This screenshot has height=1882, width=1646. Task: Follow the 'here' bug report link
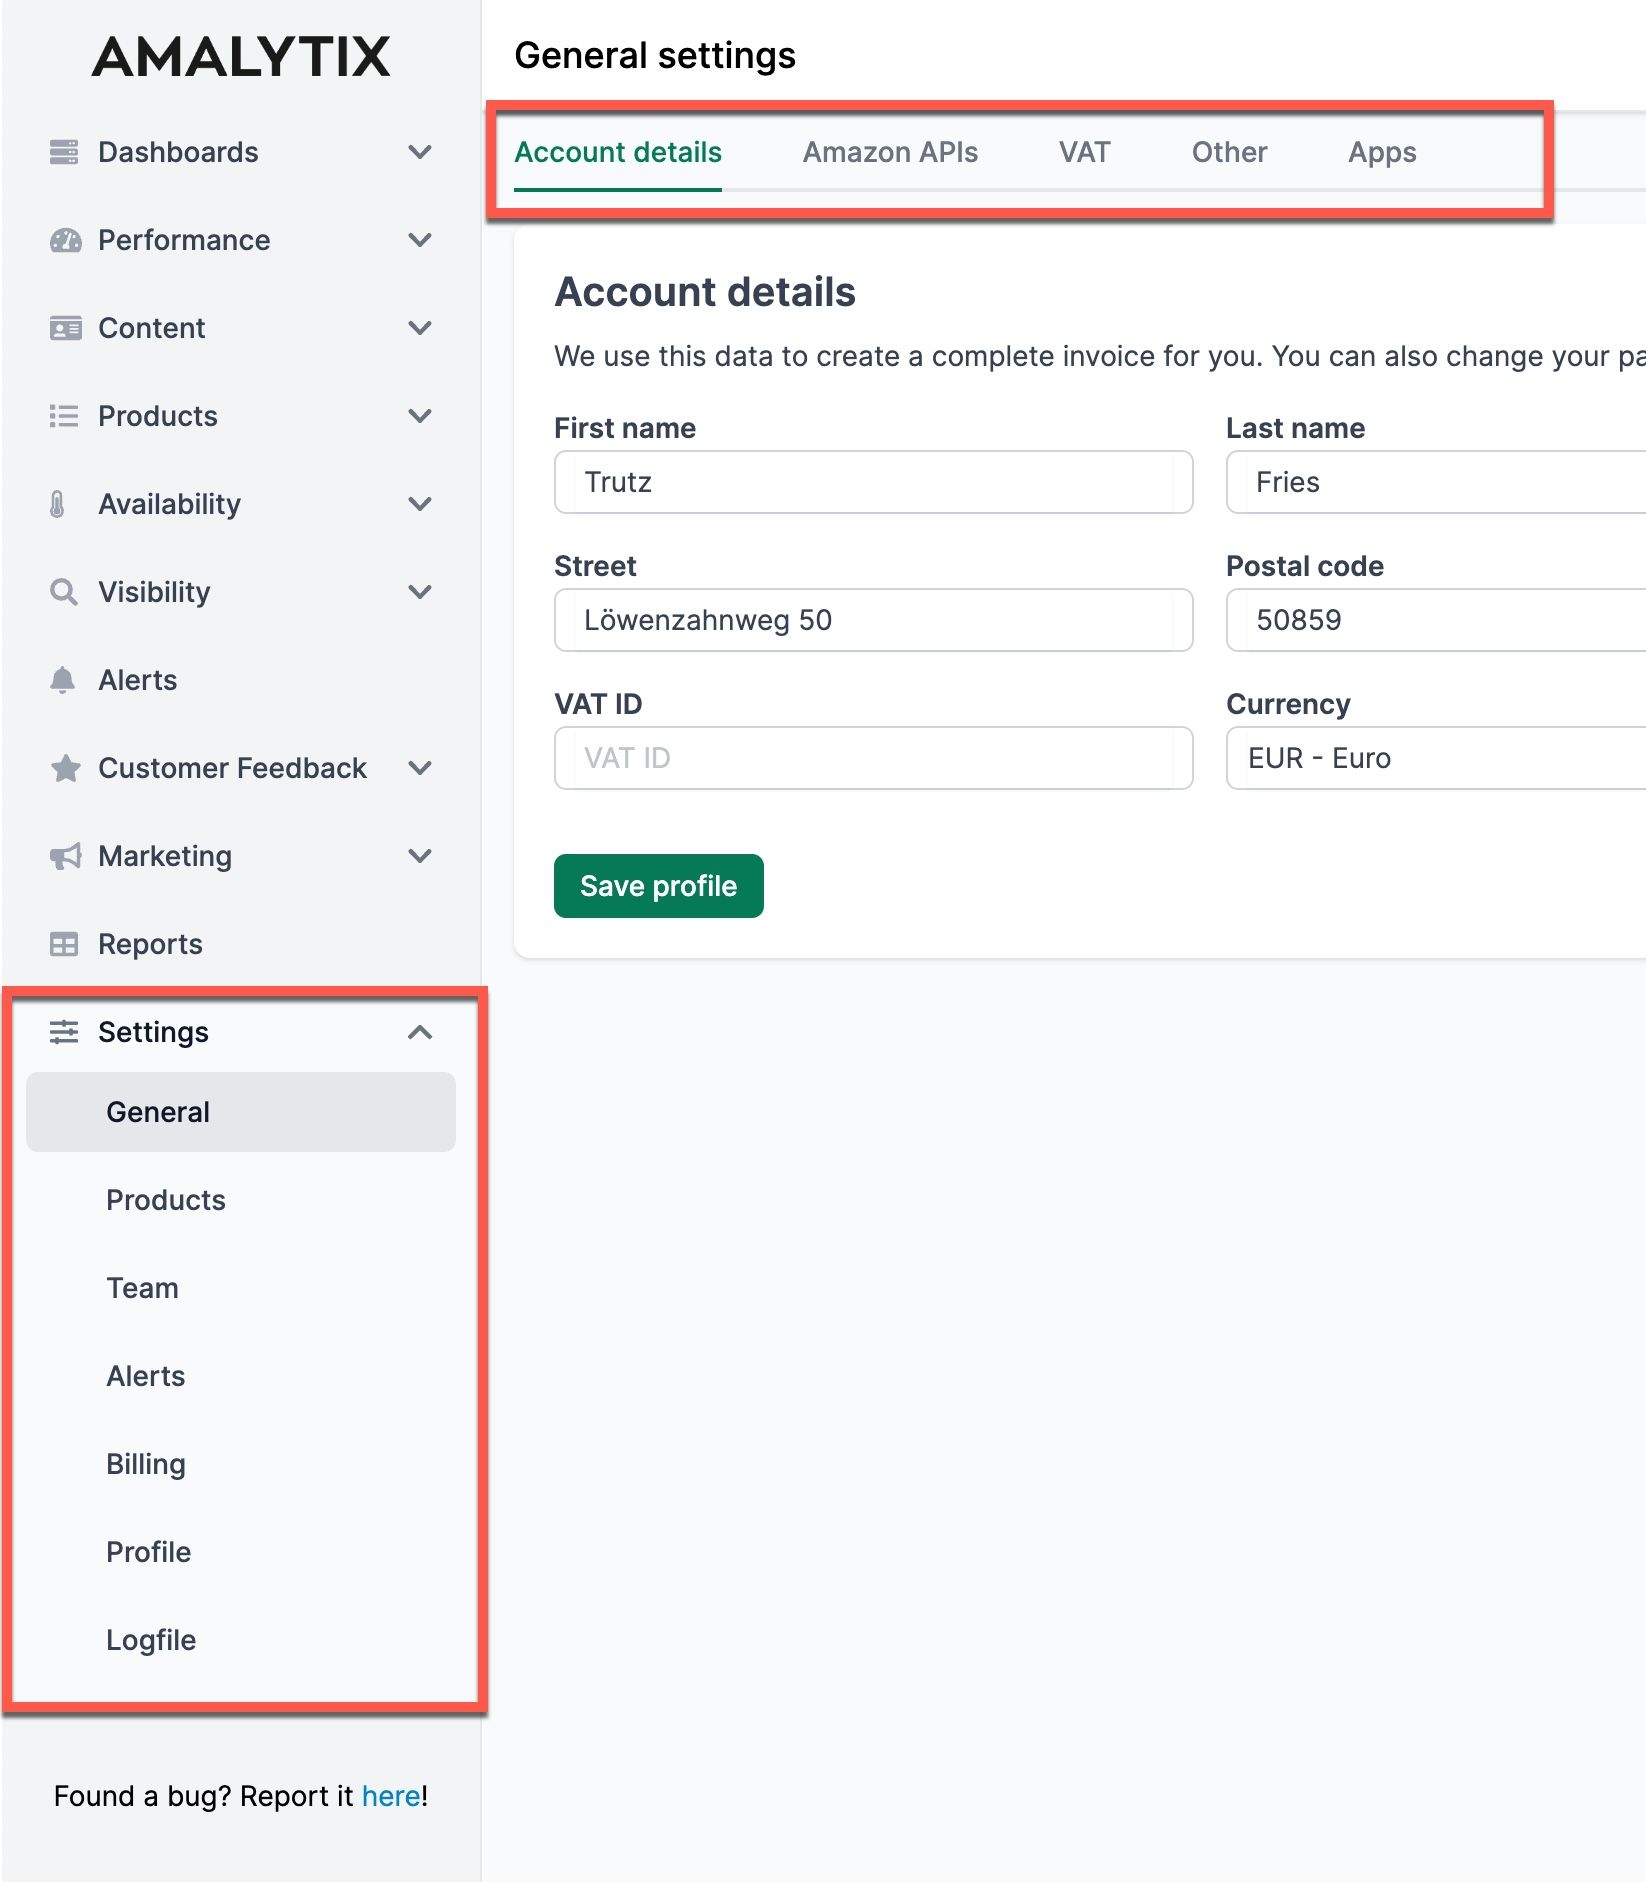coord(391,1796)
